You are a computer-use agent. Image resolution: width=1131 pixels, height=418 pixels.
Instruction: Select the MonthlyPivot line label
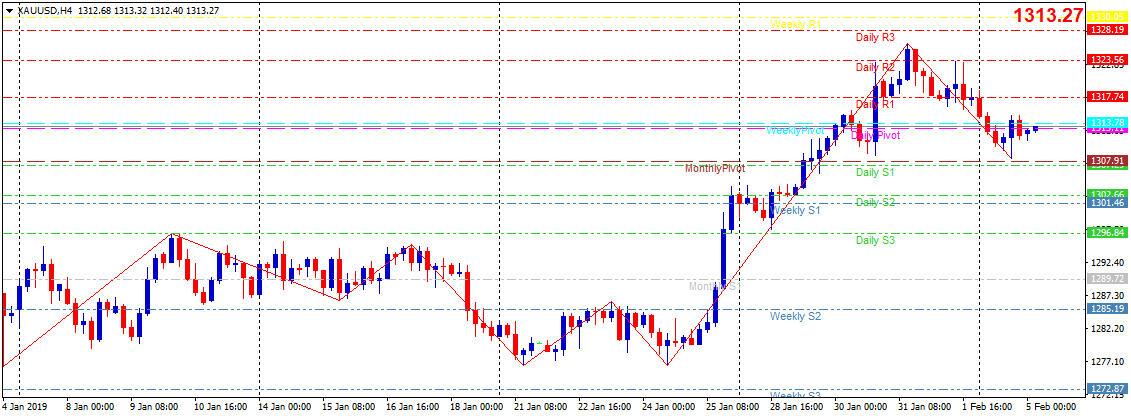point(714,168)
